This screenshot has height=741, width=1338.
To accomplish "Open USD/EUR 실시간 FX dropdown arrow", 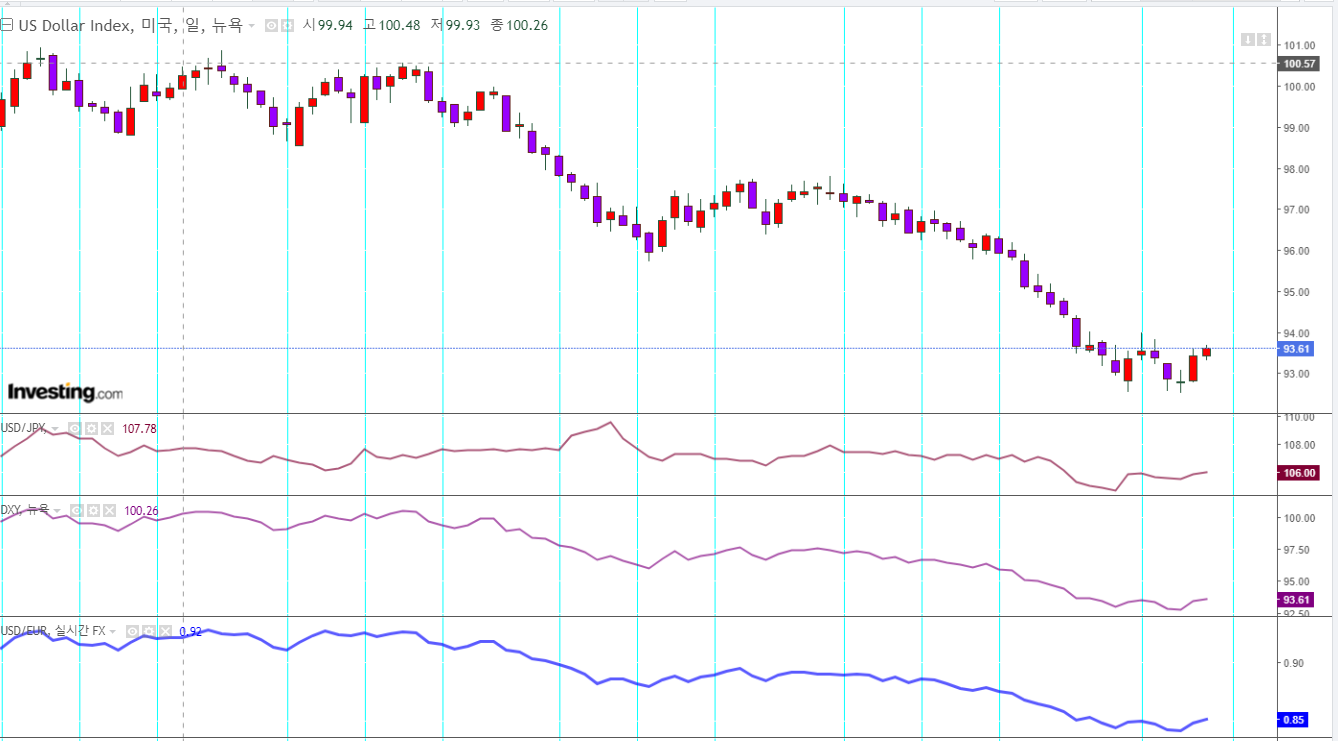I will pyautogui.click(x=112, y=632).
